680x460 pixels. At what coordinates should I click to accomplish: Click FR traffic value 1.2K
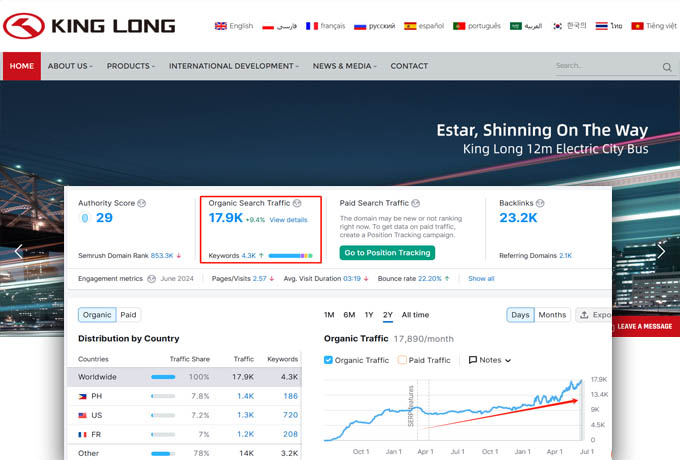[x=245, y=434]
